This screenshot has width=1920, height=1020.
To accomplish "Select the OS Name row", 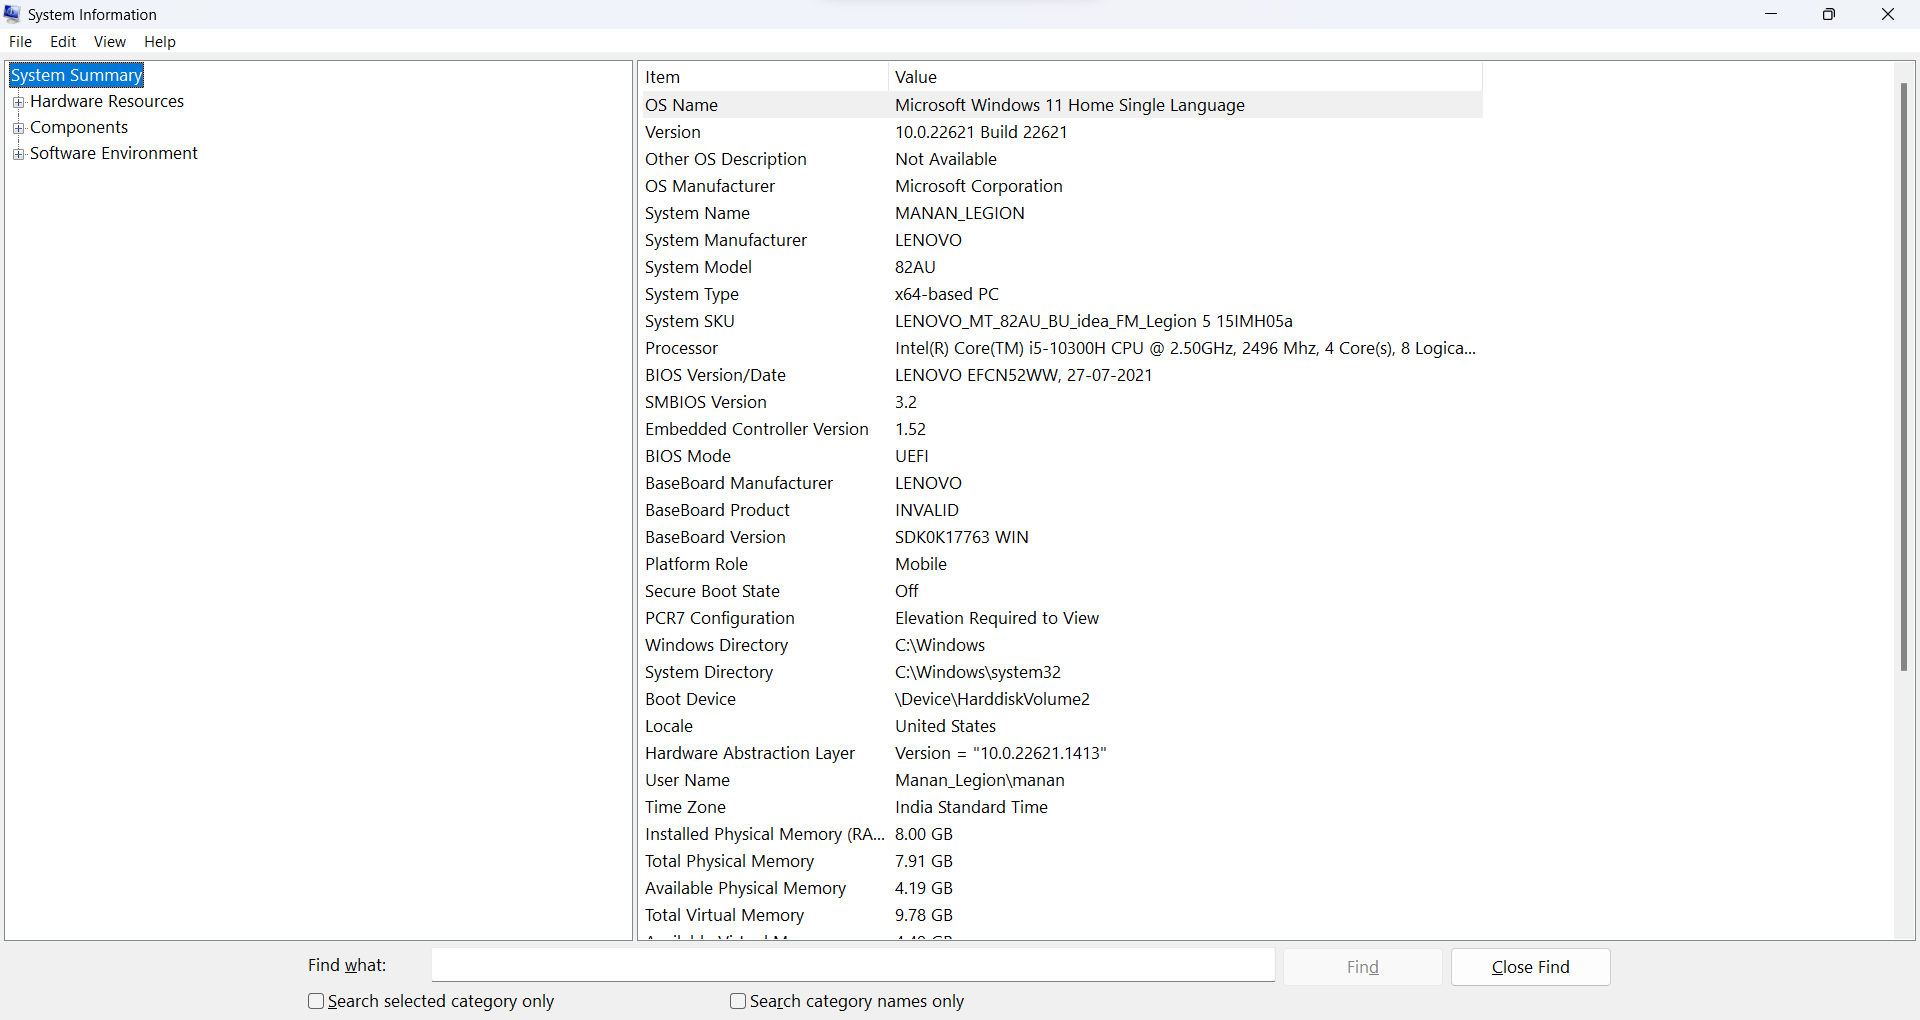I will pos(1060,105).
